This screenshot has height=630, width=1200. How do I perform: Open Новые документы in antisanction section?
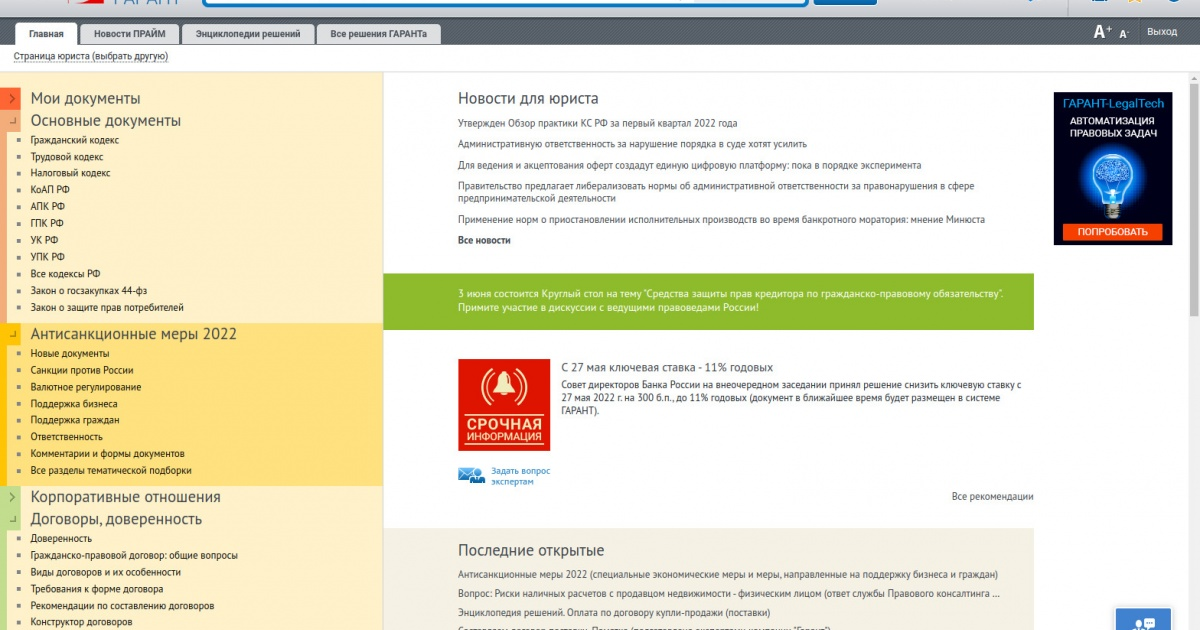tap(70, 353)
